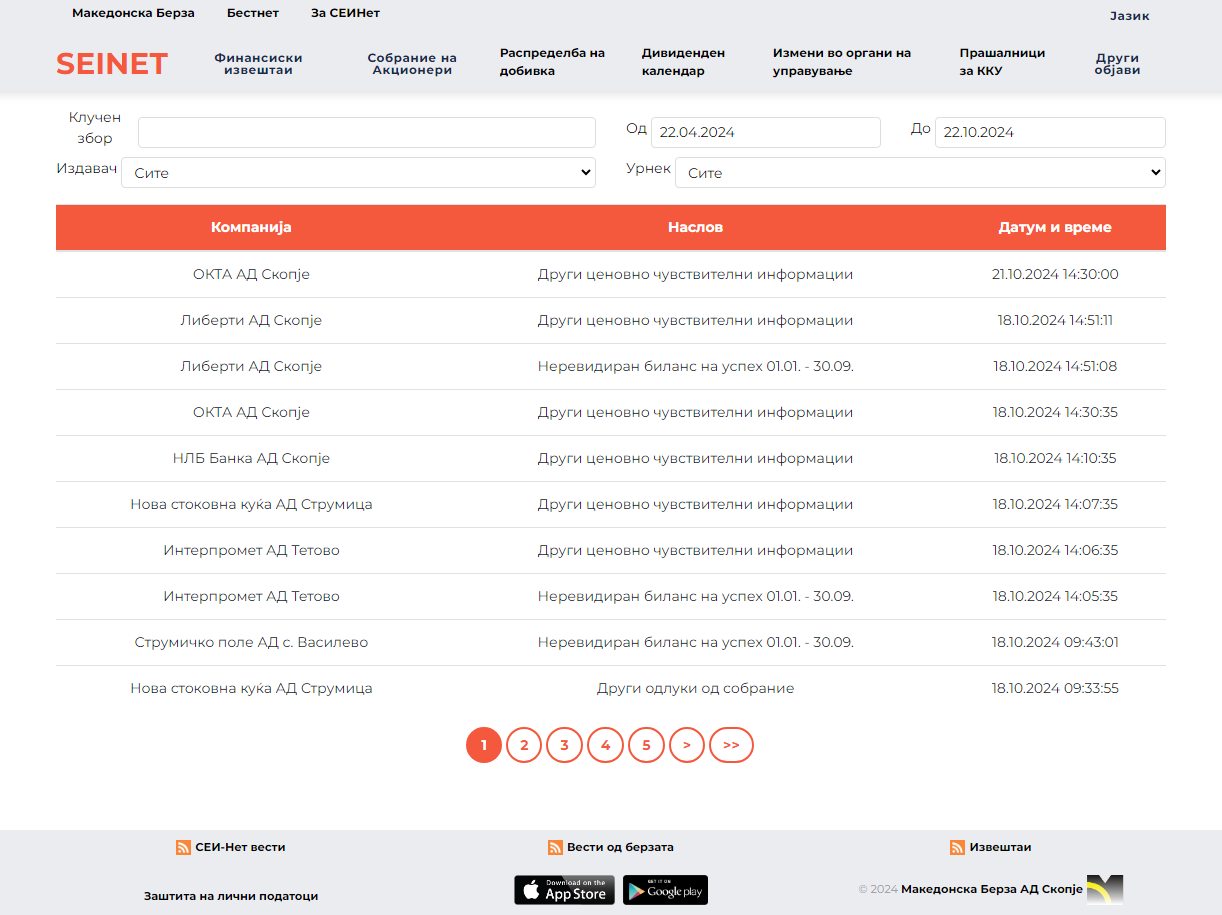
Task: Click the RSS icon beside Извештаи
Action: point(957,847)
